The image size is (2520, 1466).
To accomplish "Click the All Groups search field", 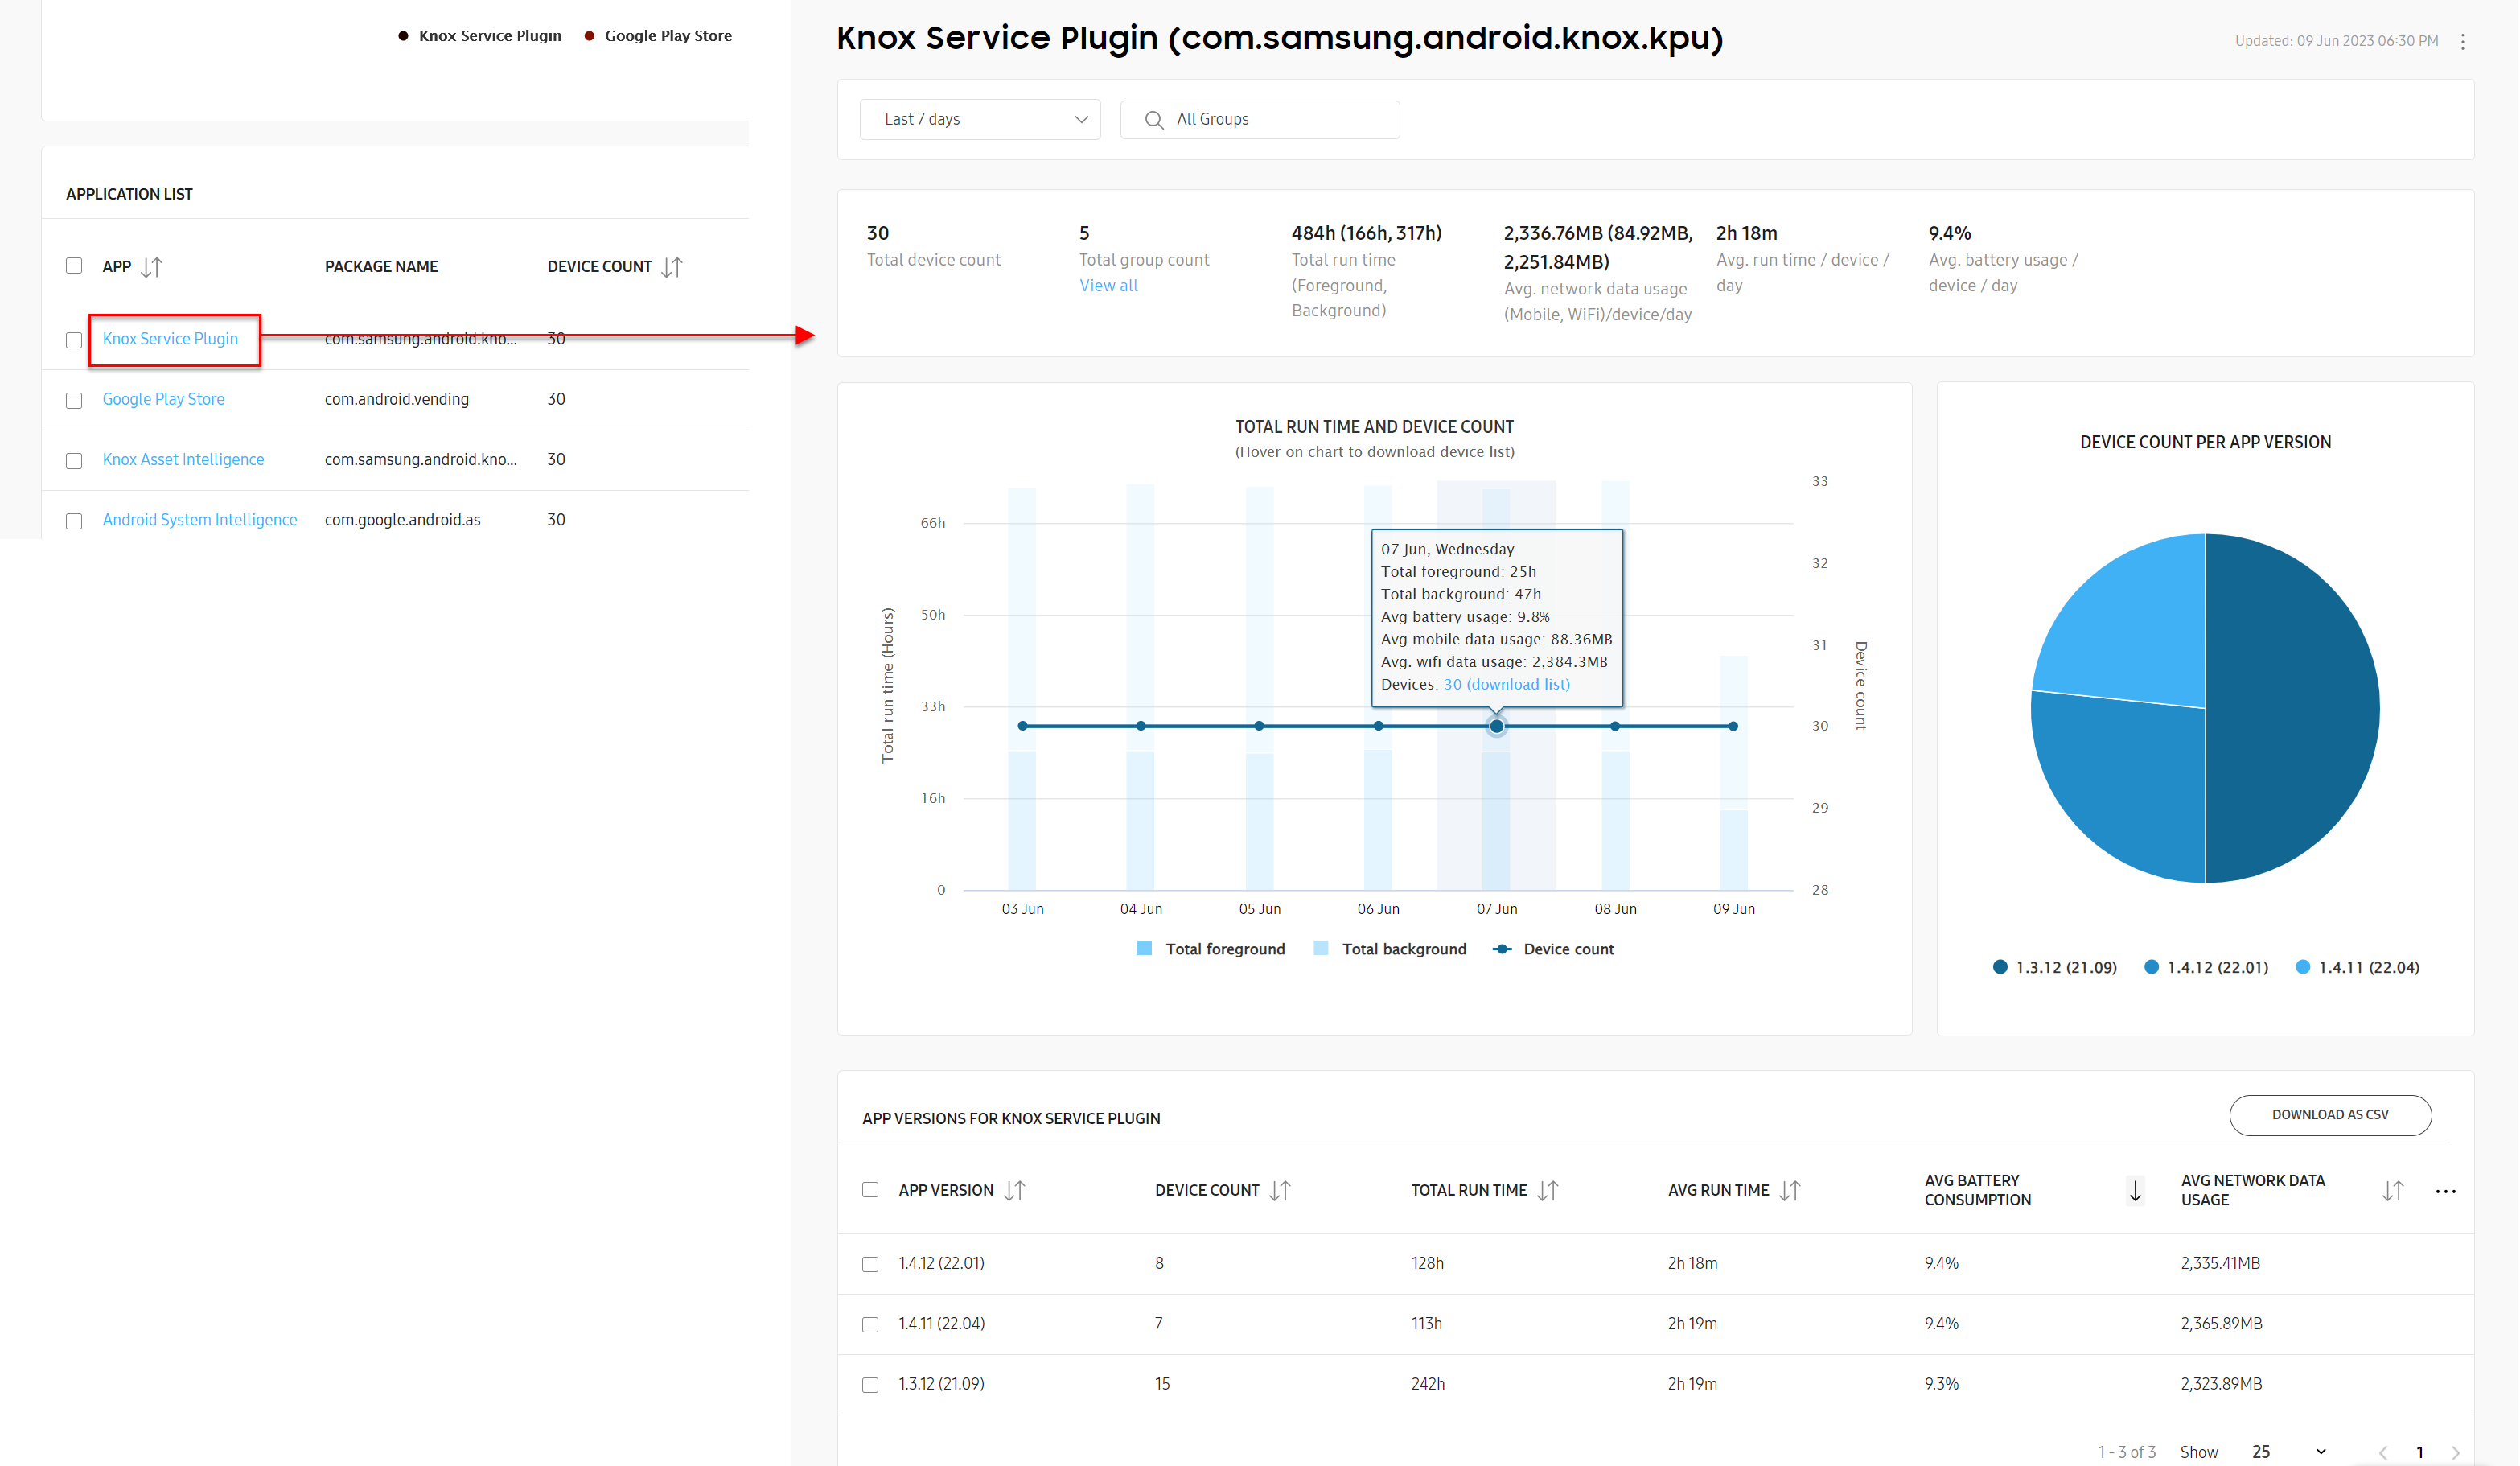I will pos(1260,120).
